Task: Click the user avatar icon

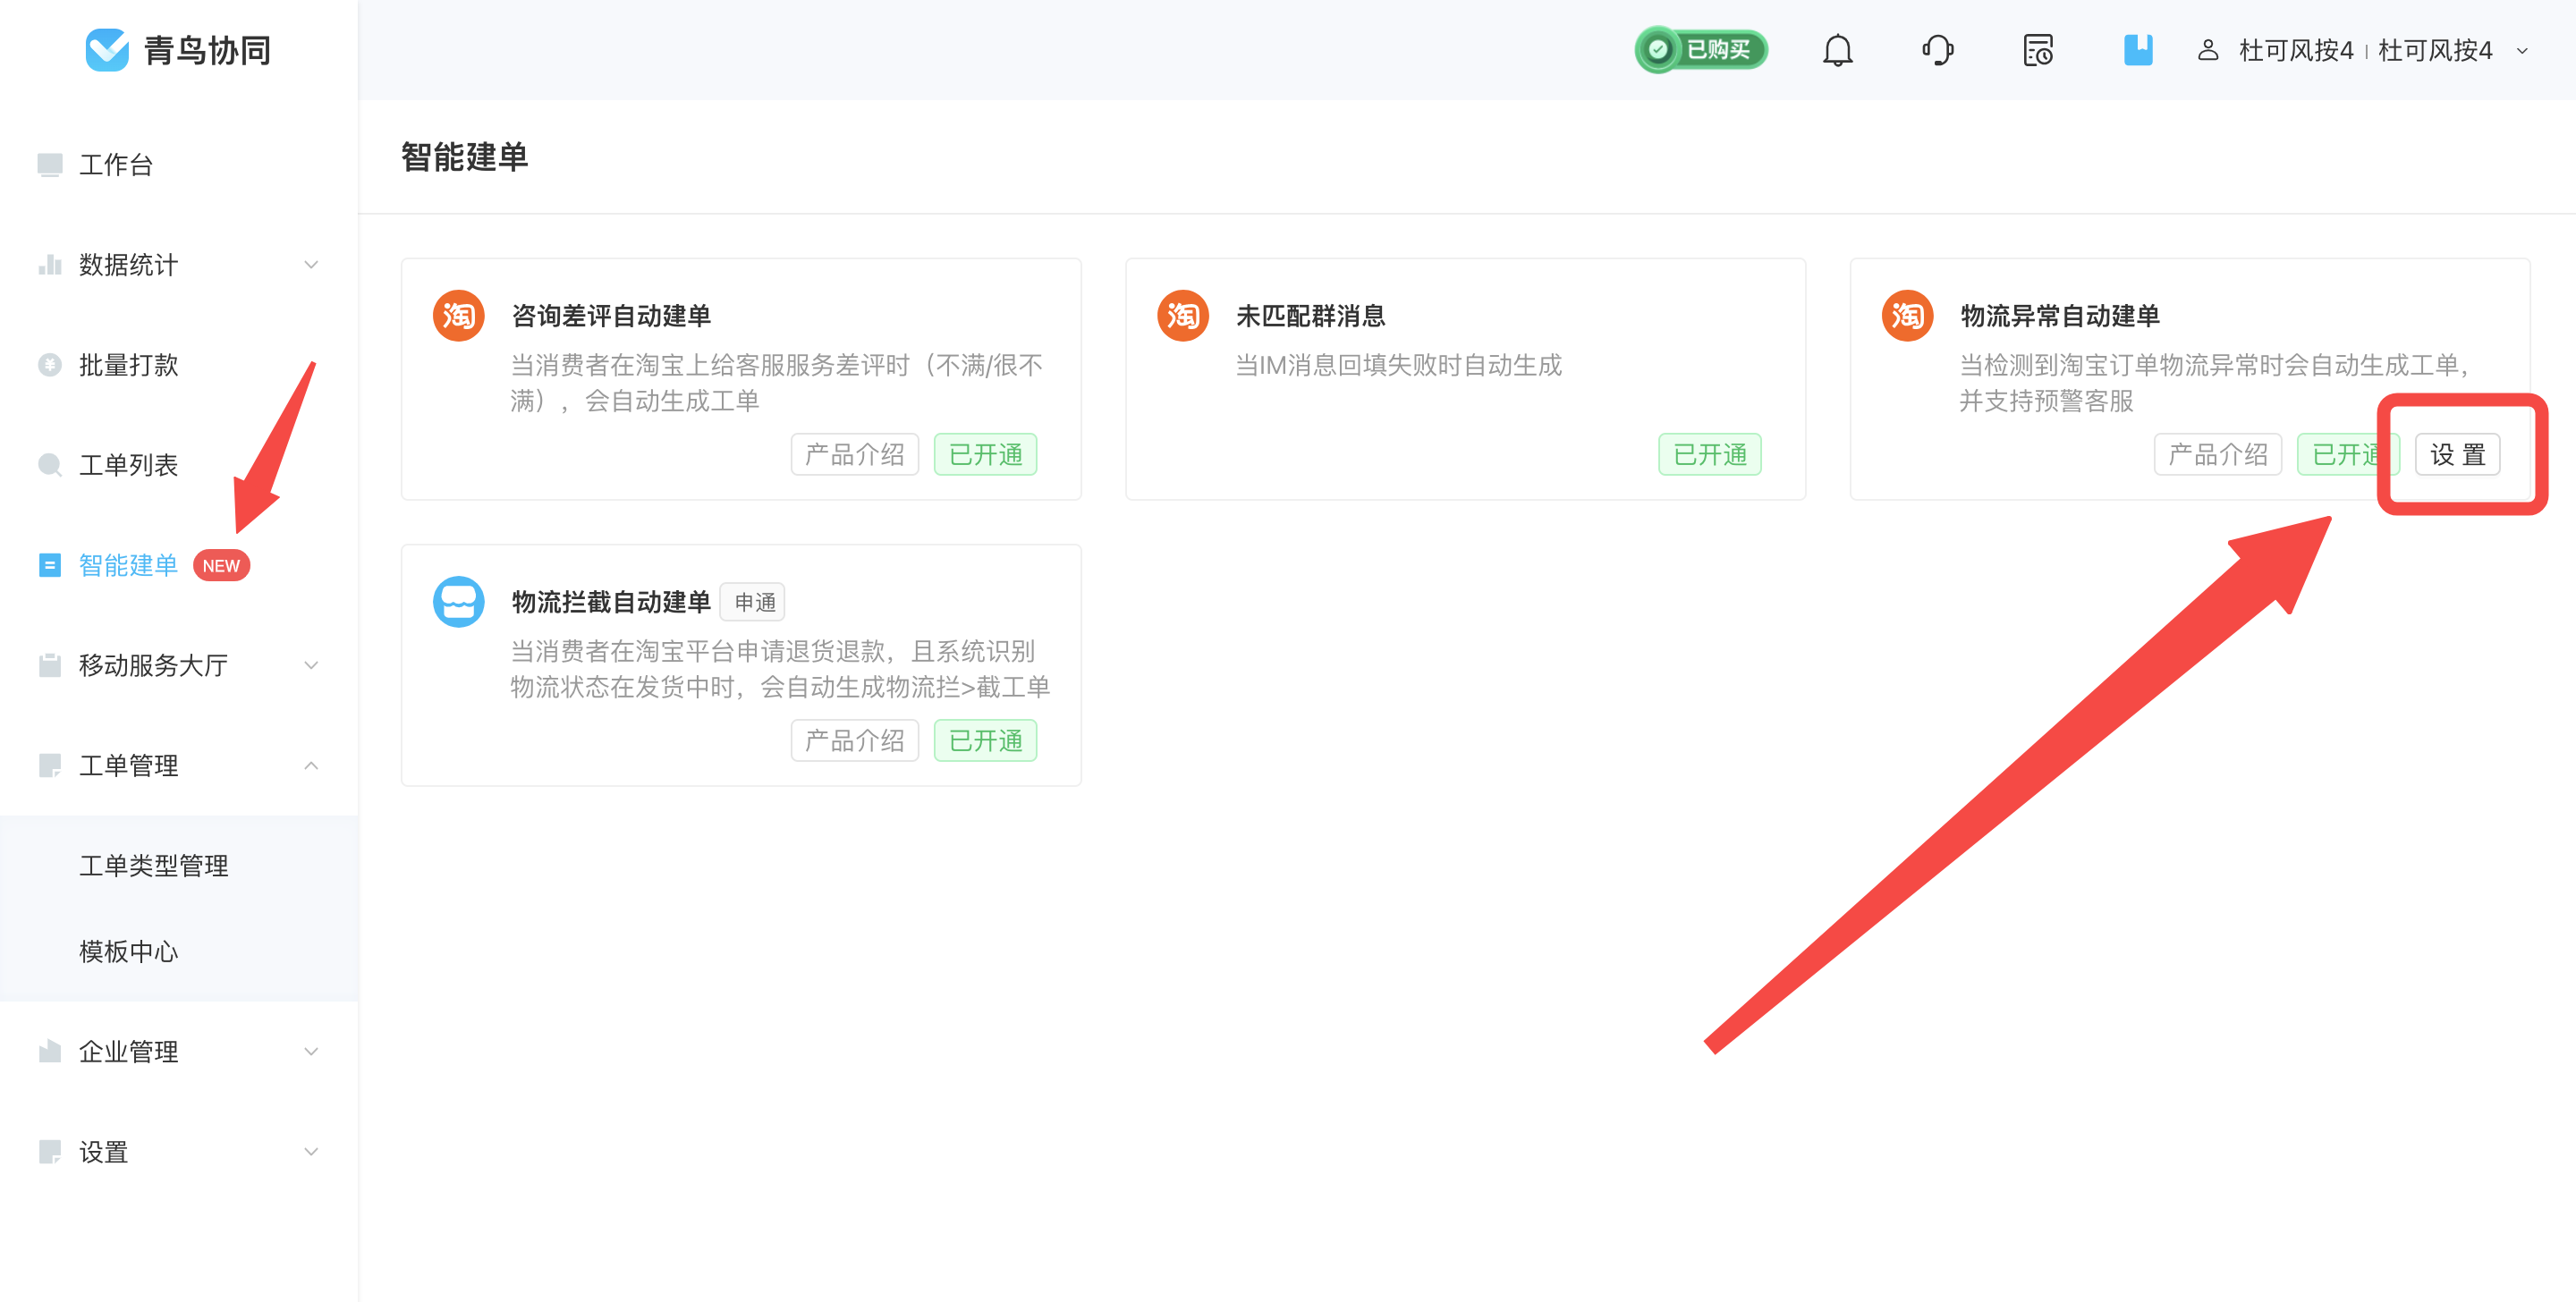Action: pyautogui.click(x=2208, y=50)
